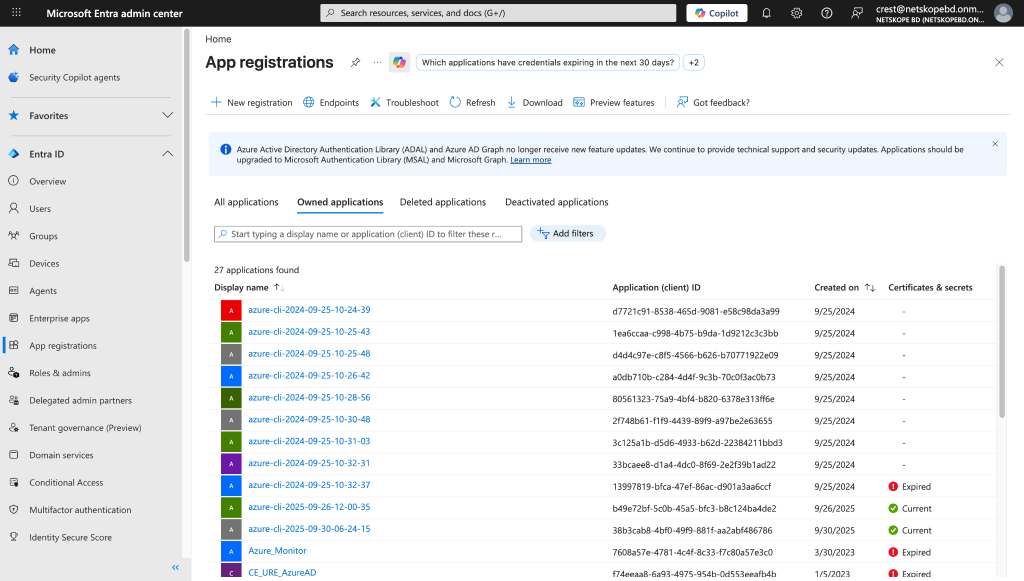Go to Home in sidebar
1024x581 pixels.
(x=42, y=50)
